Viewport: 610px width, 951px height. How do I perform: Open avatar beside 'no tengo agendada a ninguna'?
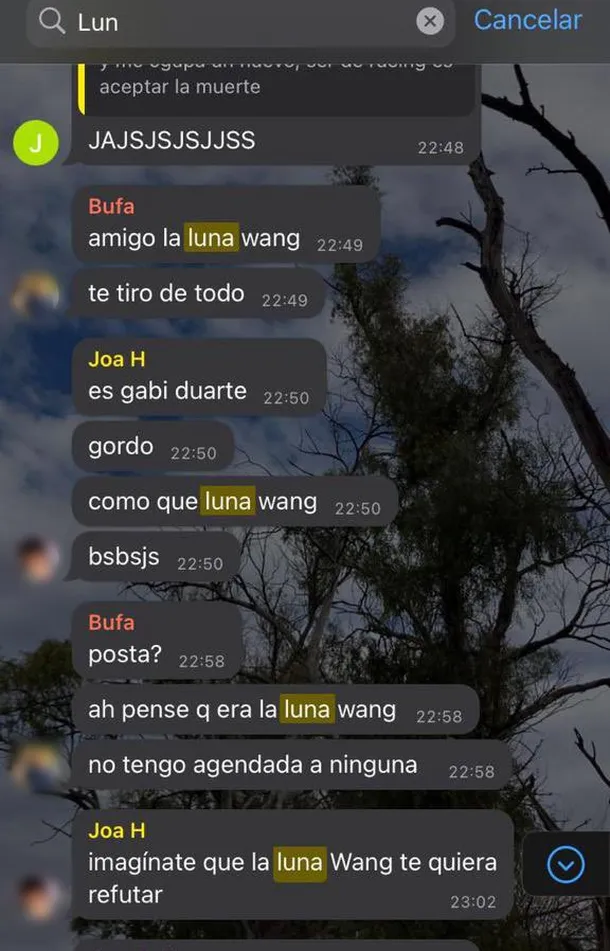click(x=36, y=767)
